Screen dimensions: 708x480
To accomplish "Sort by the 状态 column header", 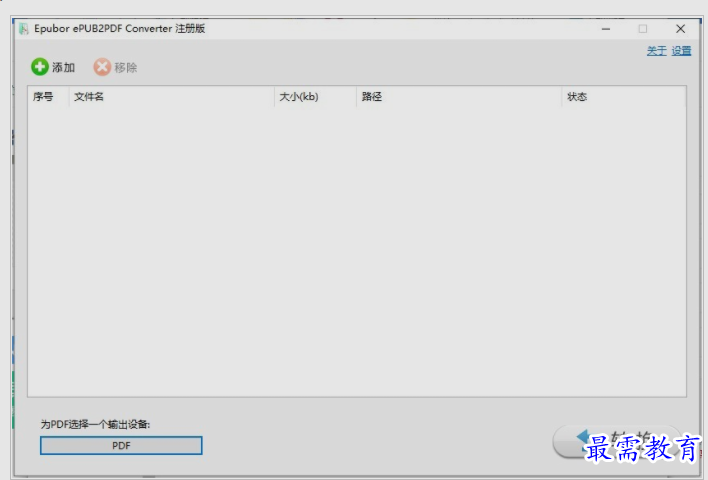I will (624, 97).
